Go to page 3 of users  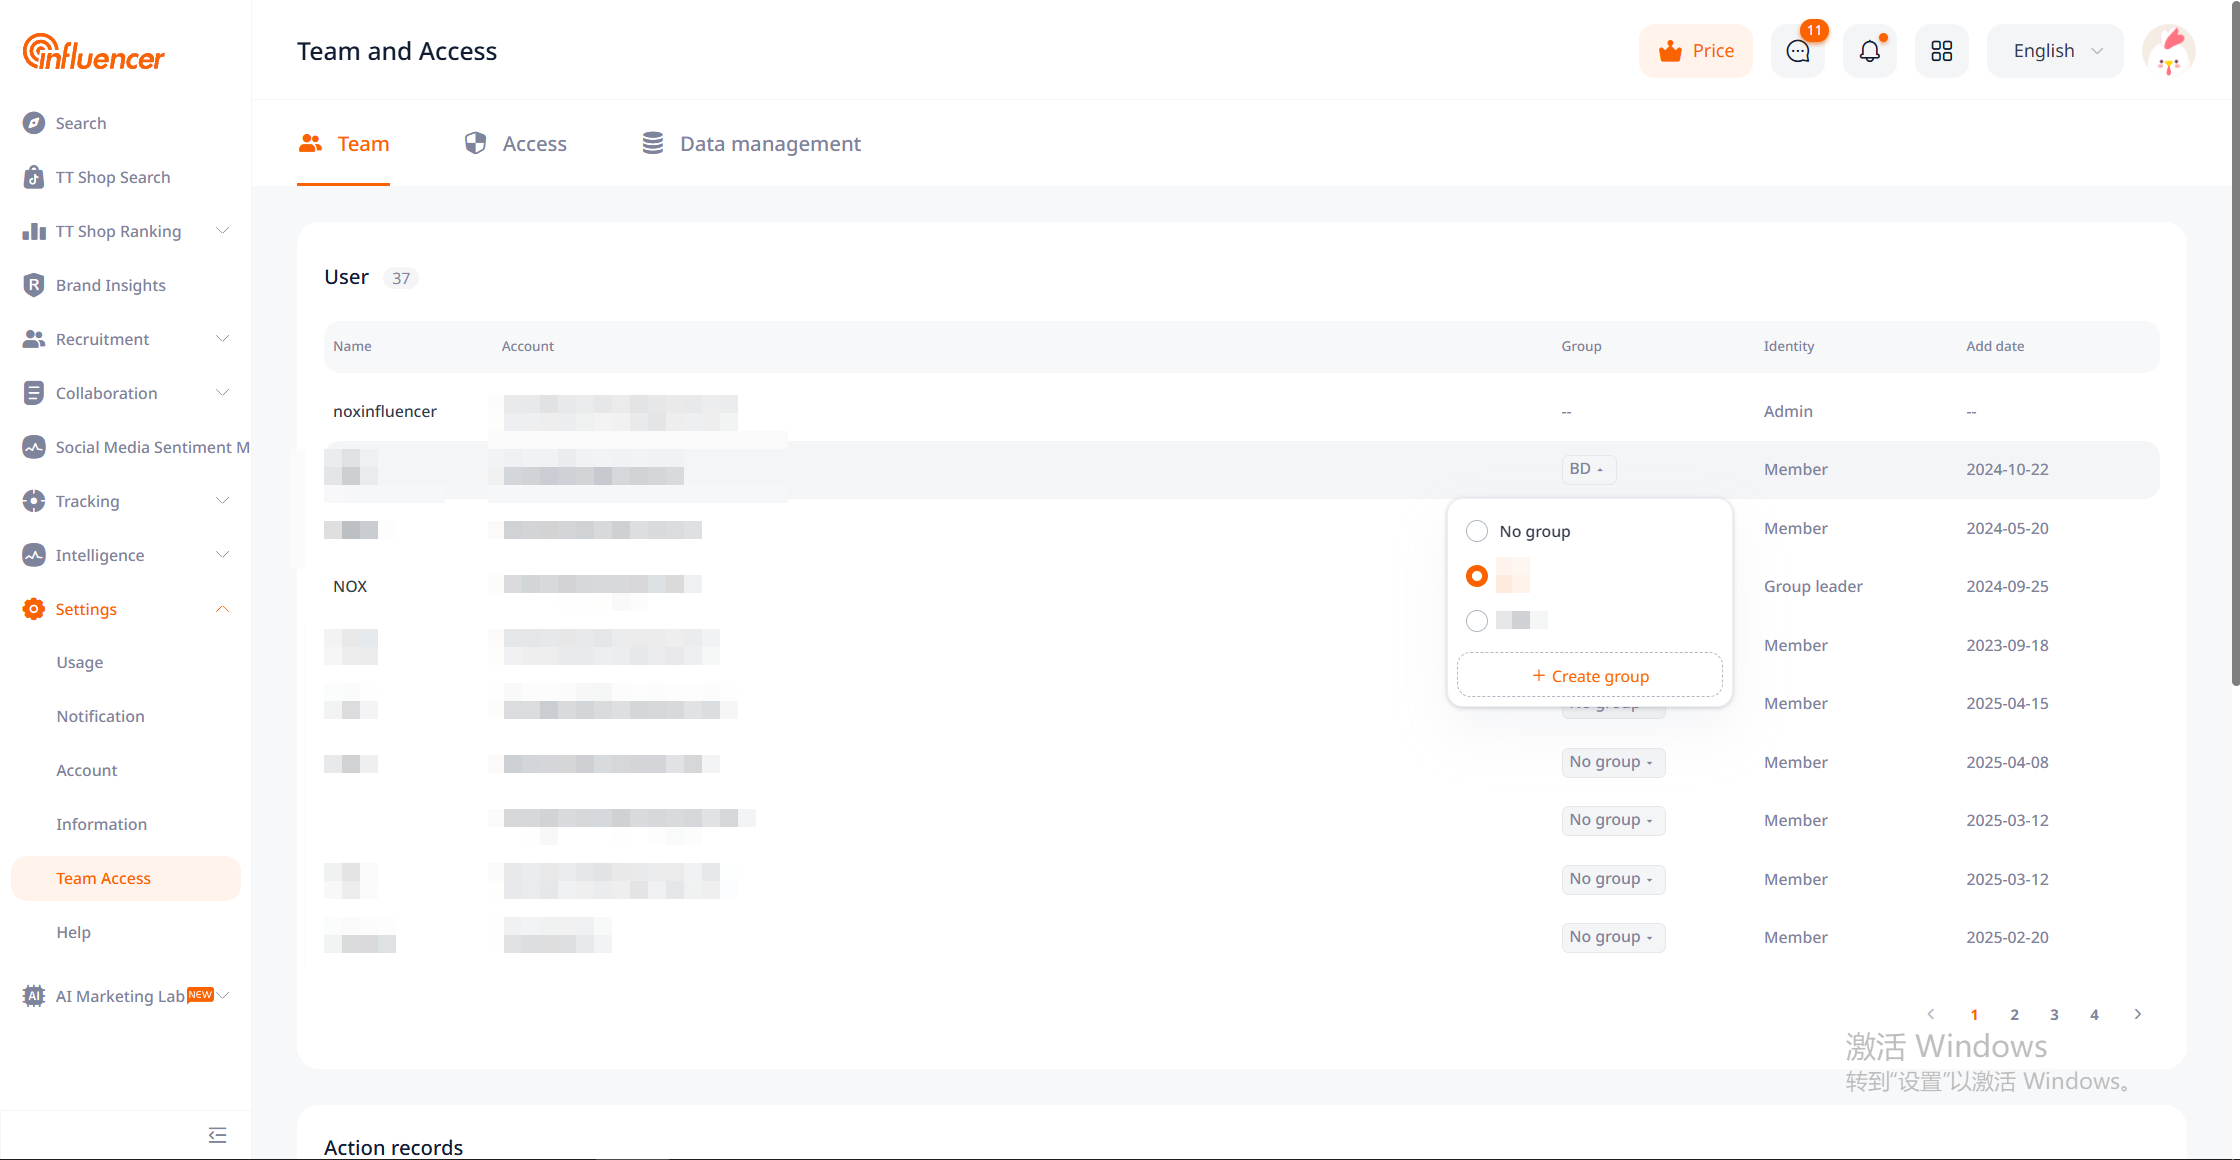pos(2054,1014)
